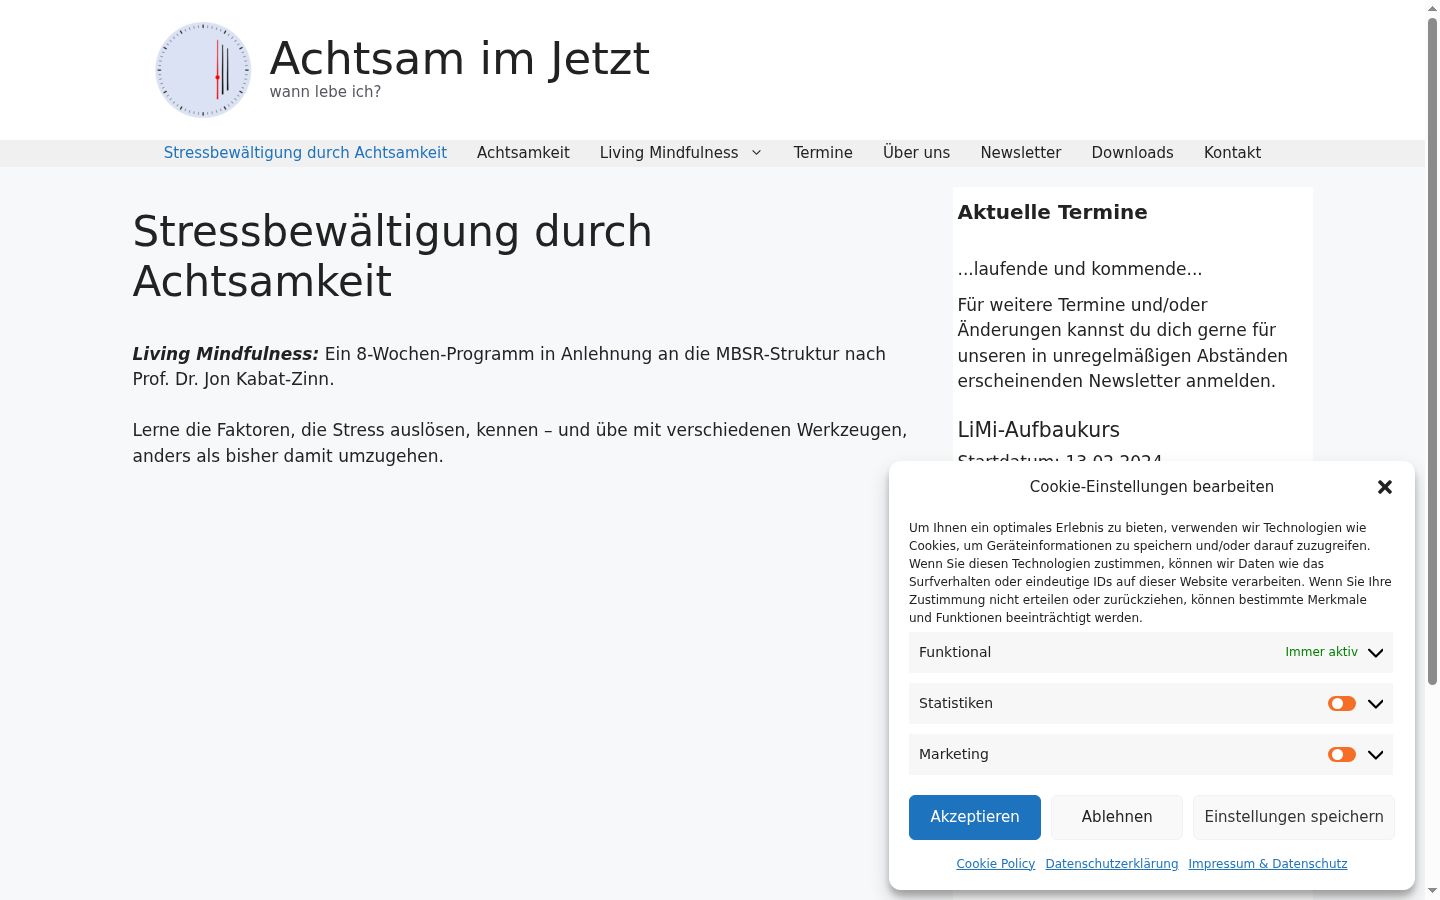Go to the Achtsamkeit menu page
Image resolution: width=1440 pixels, height=900 pixels.
(523, 153)
